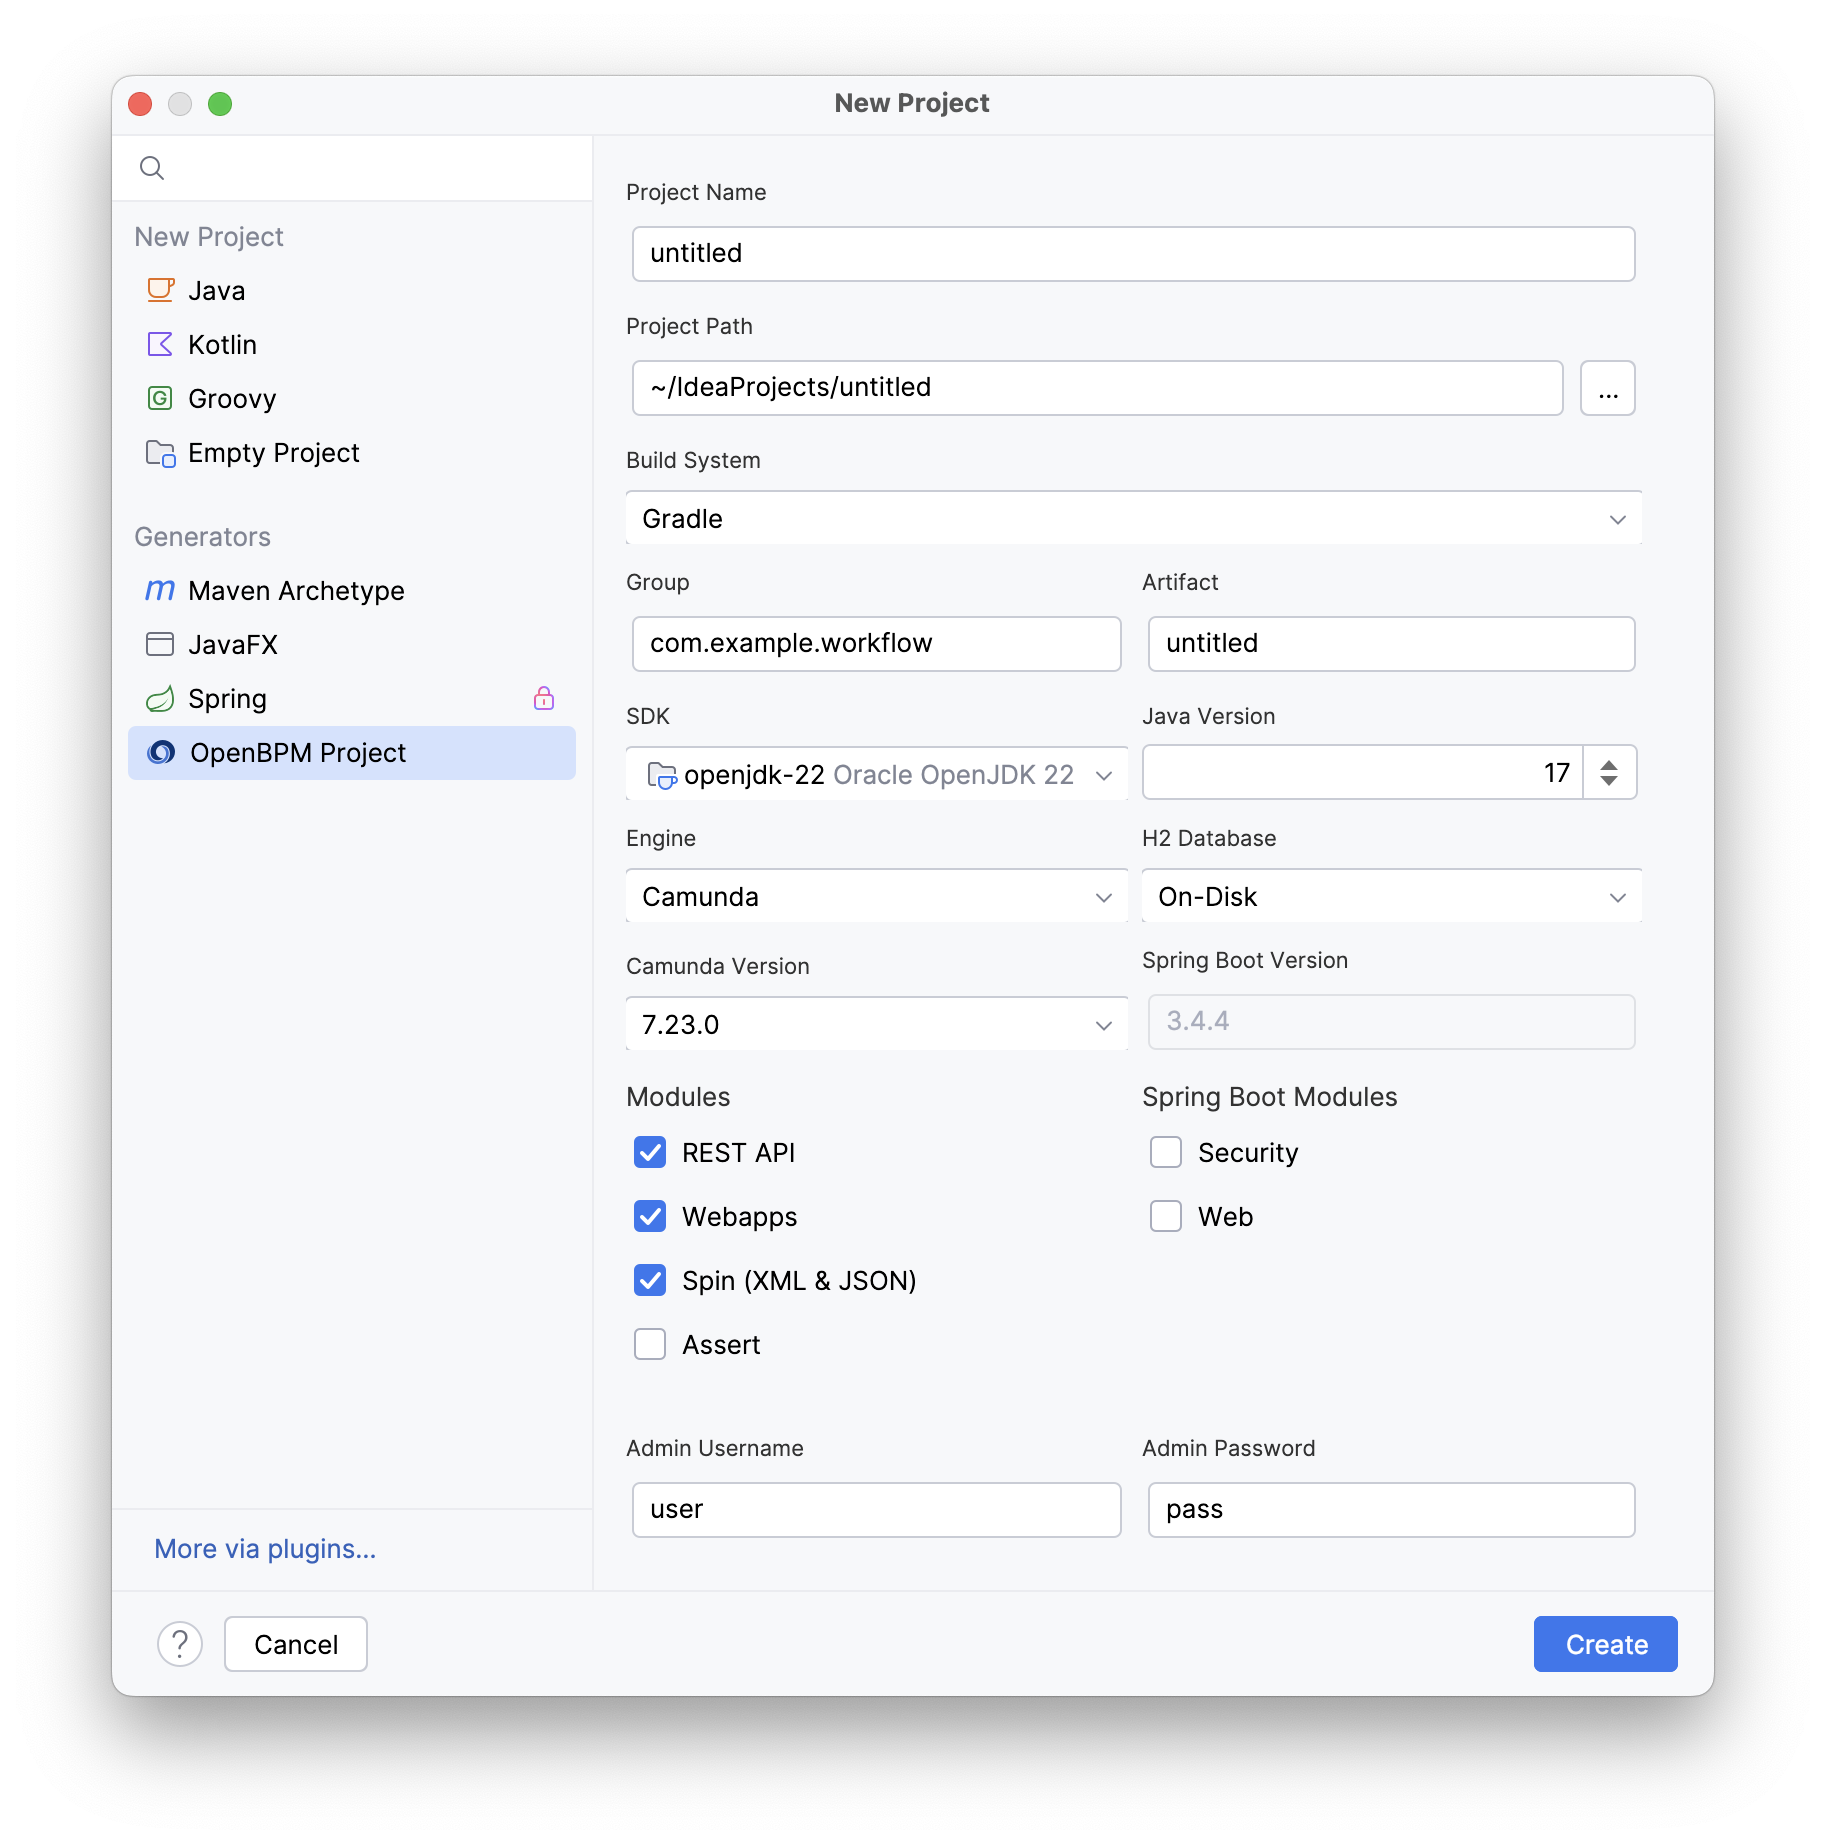1826x1844 pixels.
Task: Select the Java cup icon
Action: [160, 290]
